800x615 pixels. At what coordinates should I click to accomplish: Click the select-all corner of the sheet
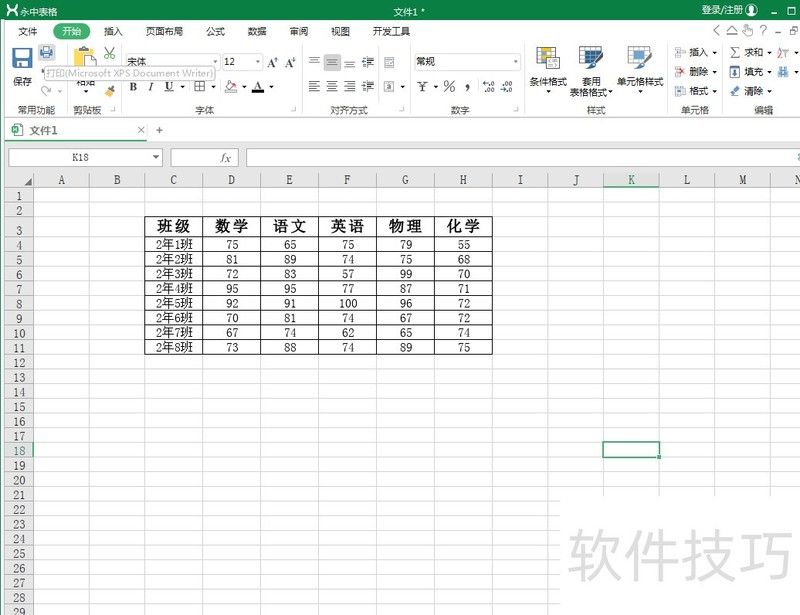click(x=19, y=180)
